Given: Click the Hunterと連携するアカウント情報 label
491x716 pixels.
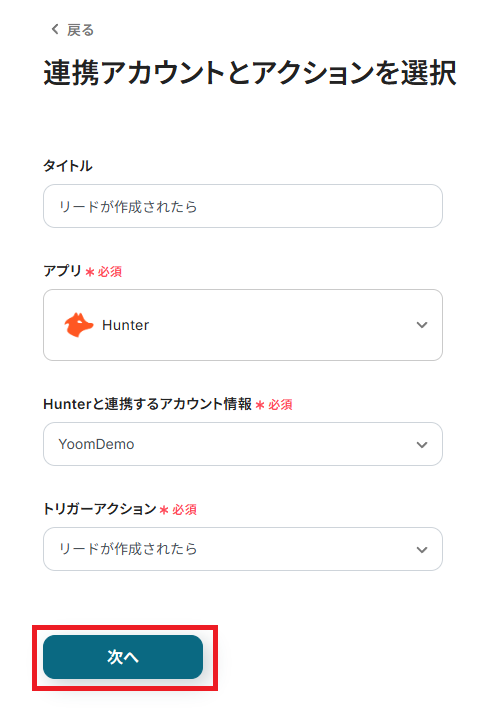Looking at the screenshot, I should [148, 404].
